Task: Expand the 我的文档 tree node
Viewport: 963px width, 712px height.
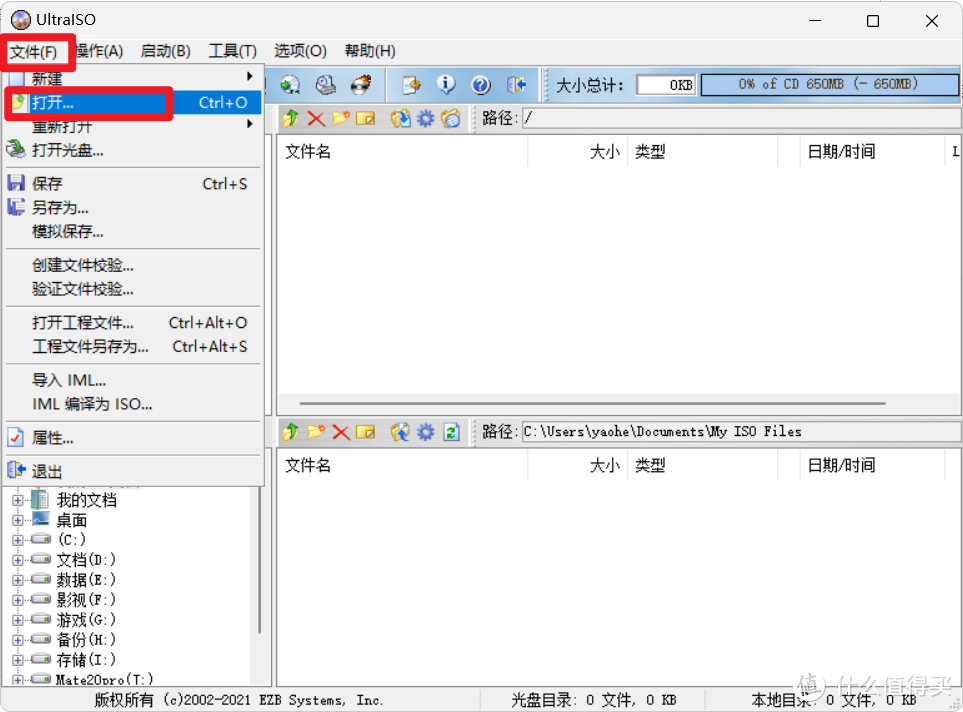Action: click(18, 500)
